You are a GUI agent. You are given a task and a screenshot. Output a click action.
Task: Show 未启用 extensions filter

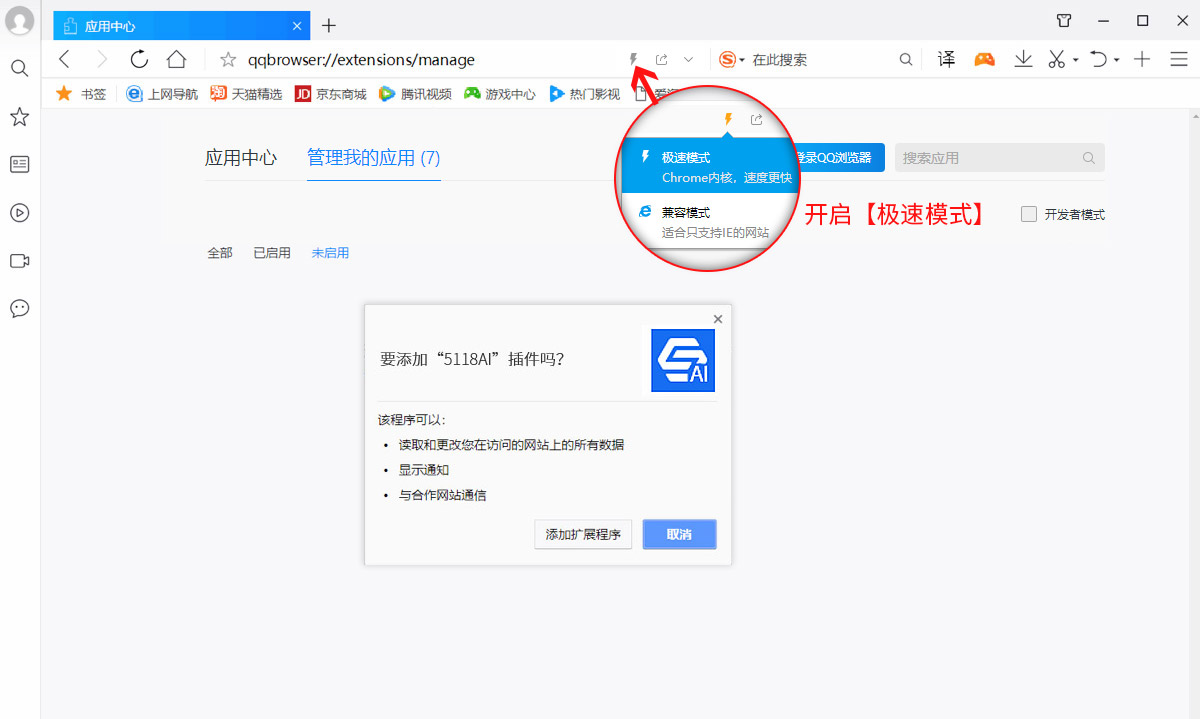(x=330, y=253)
